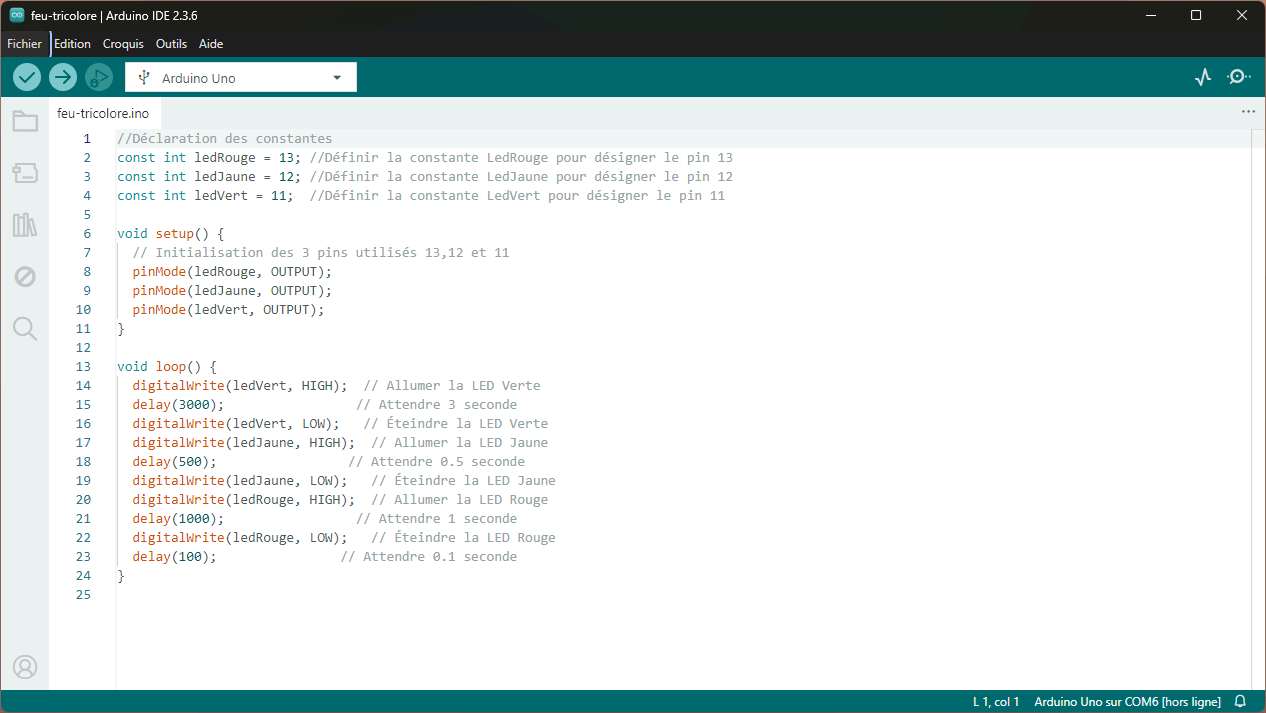1266x713 pixels.
Task: Open the tab options three-dots menu
Action: coord(1248,112)
